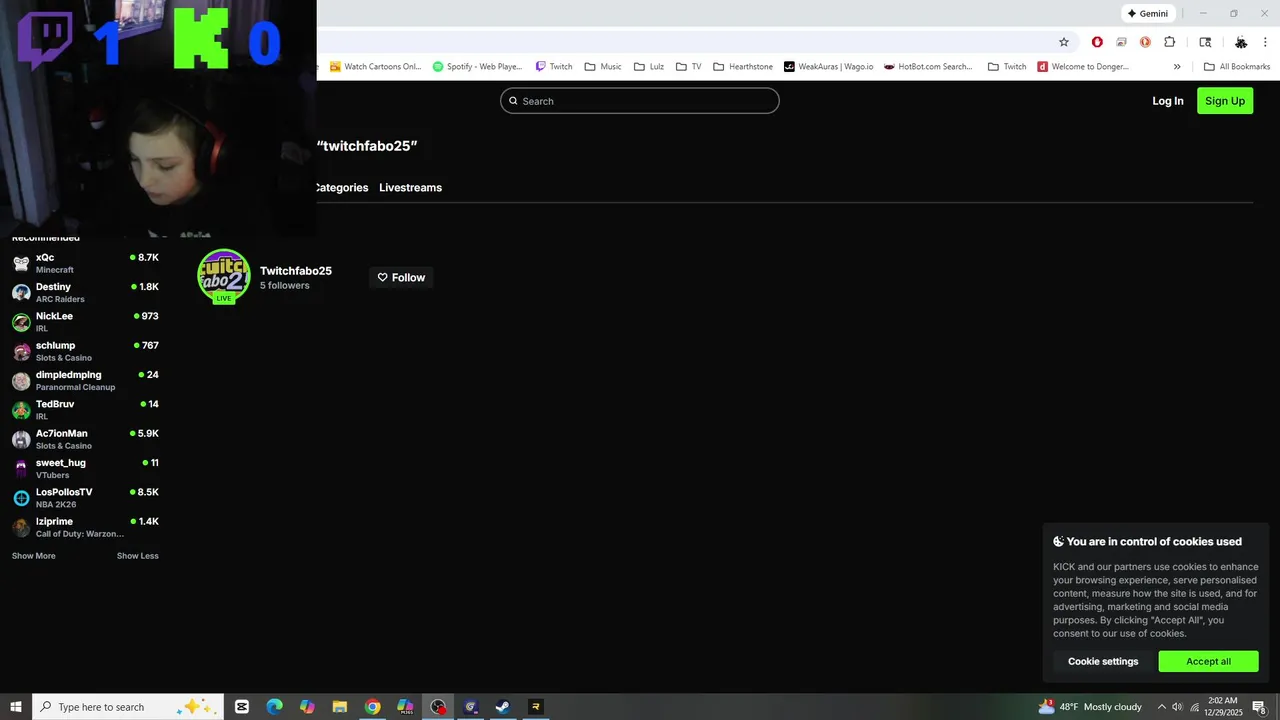Open Destiny's ARC Raiders stream

[85, 293]
